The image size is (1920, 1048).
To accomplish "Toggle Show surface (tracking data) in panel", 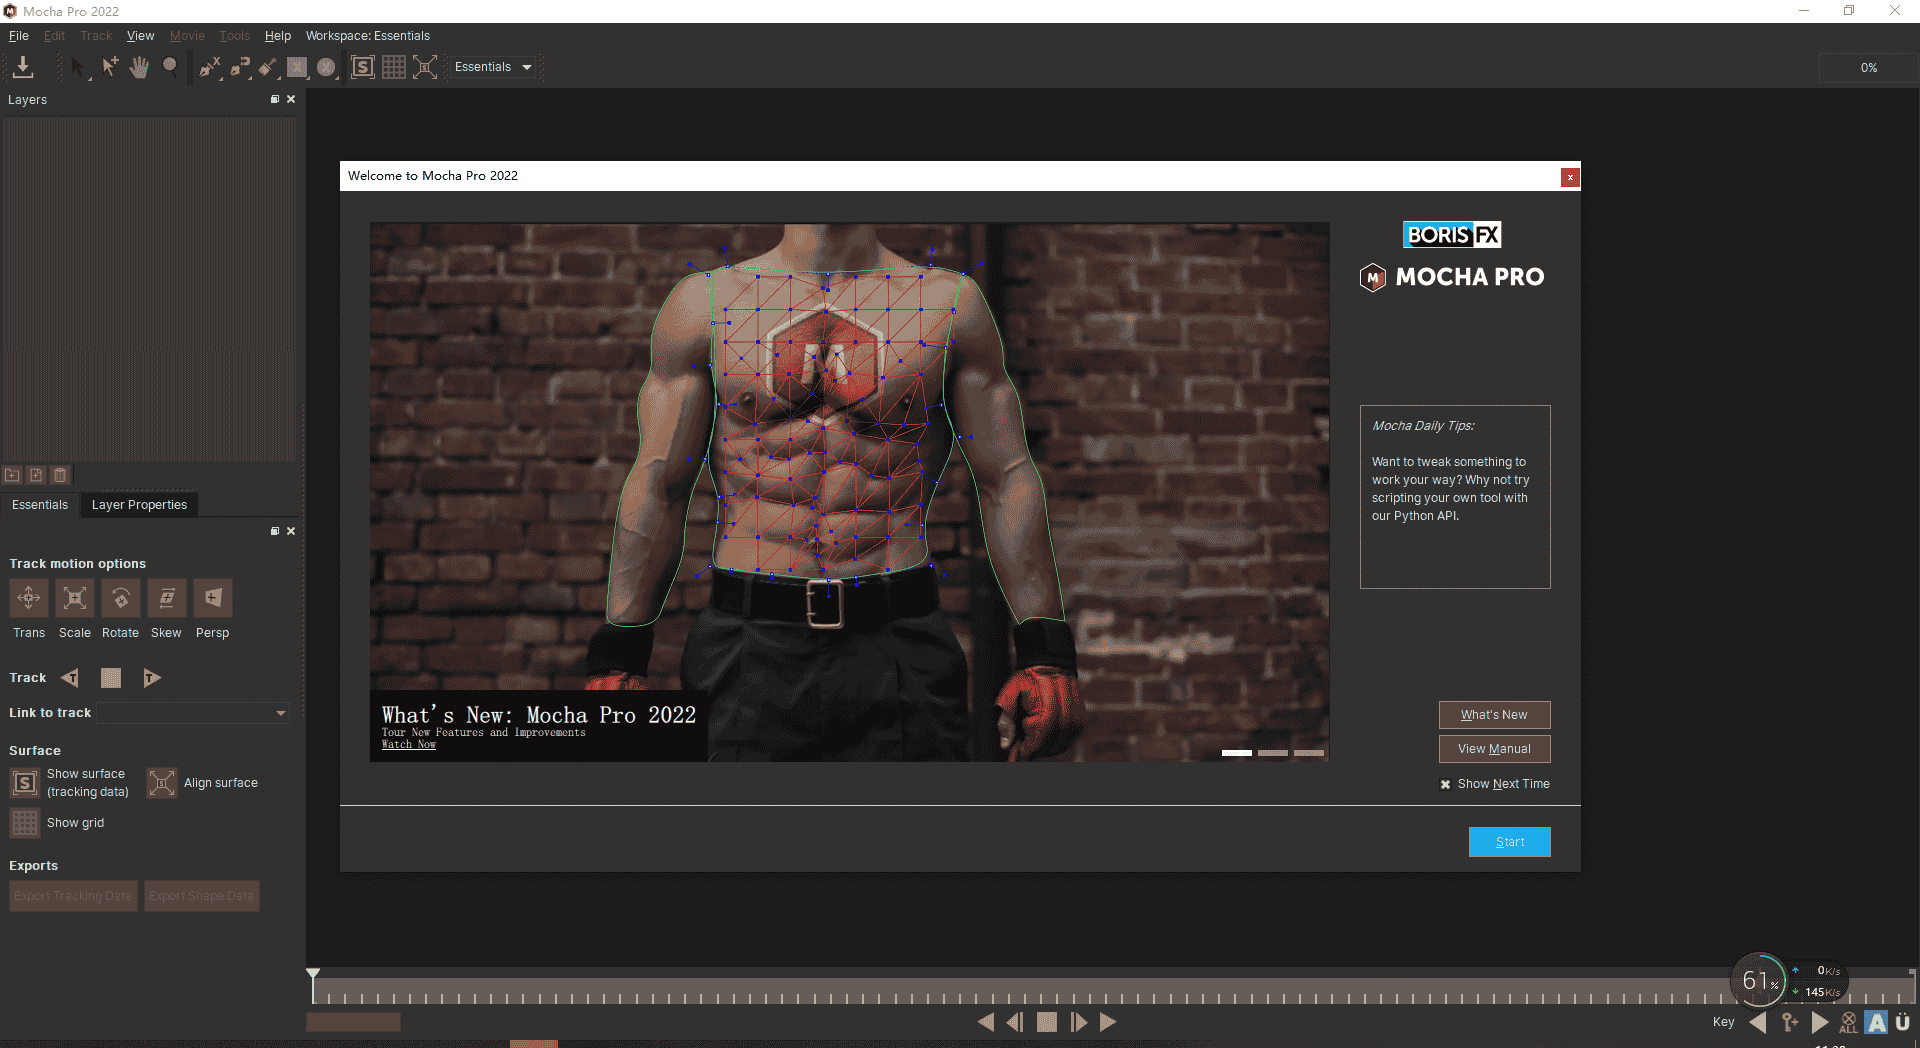I will (x=25, y=783).
